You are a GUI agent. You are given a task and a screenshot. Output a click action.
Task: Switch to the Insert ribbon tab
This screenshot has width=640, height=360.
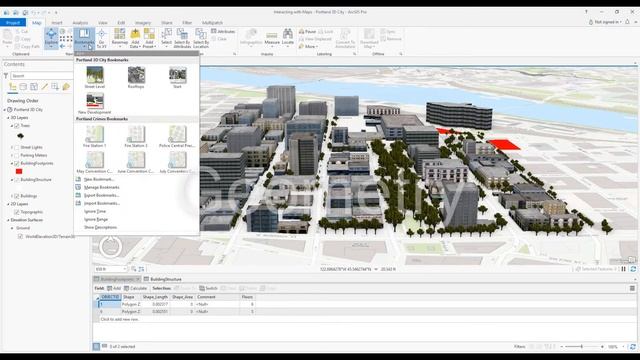[57, 23]
